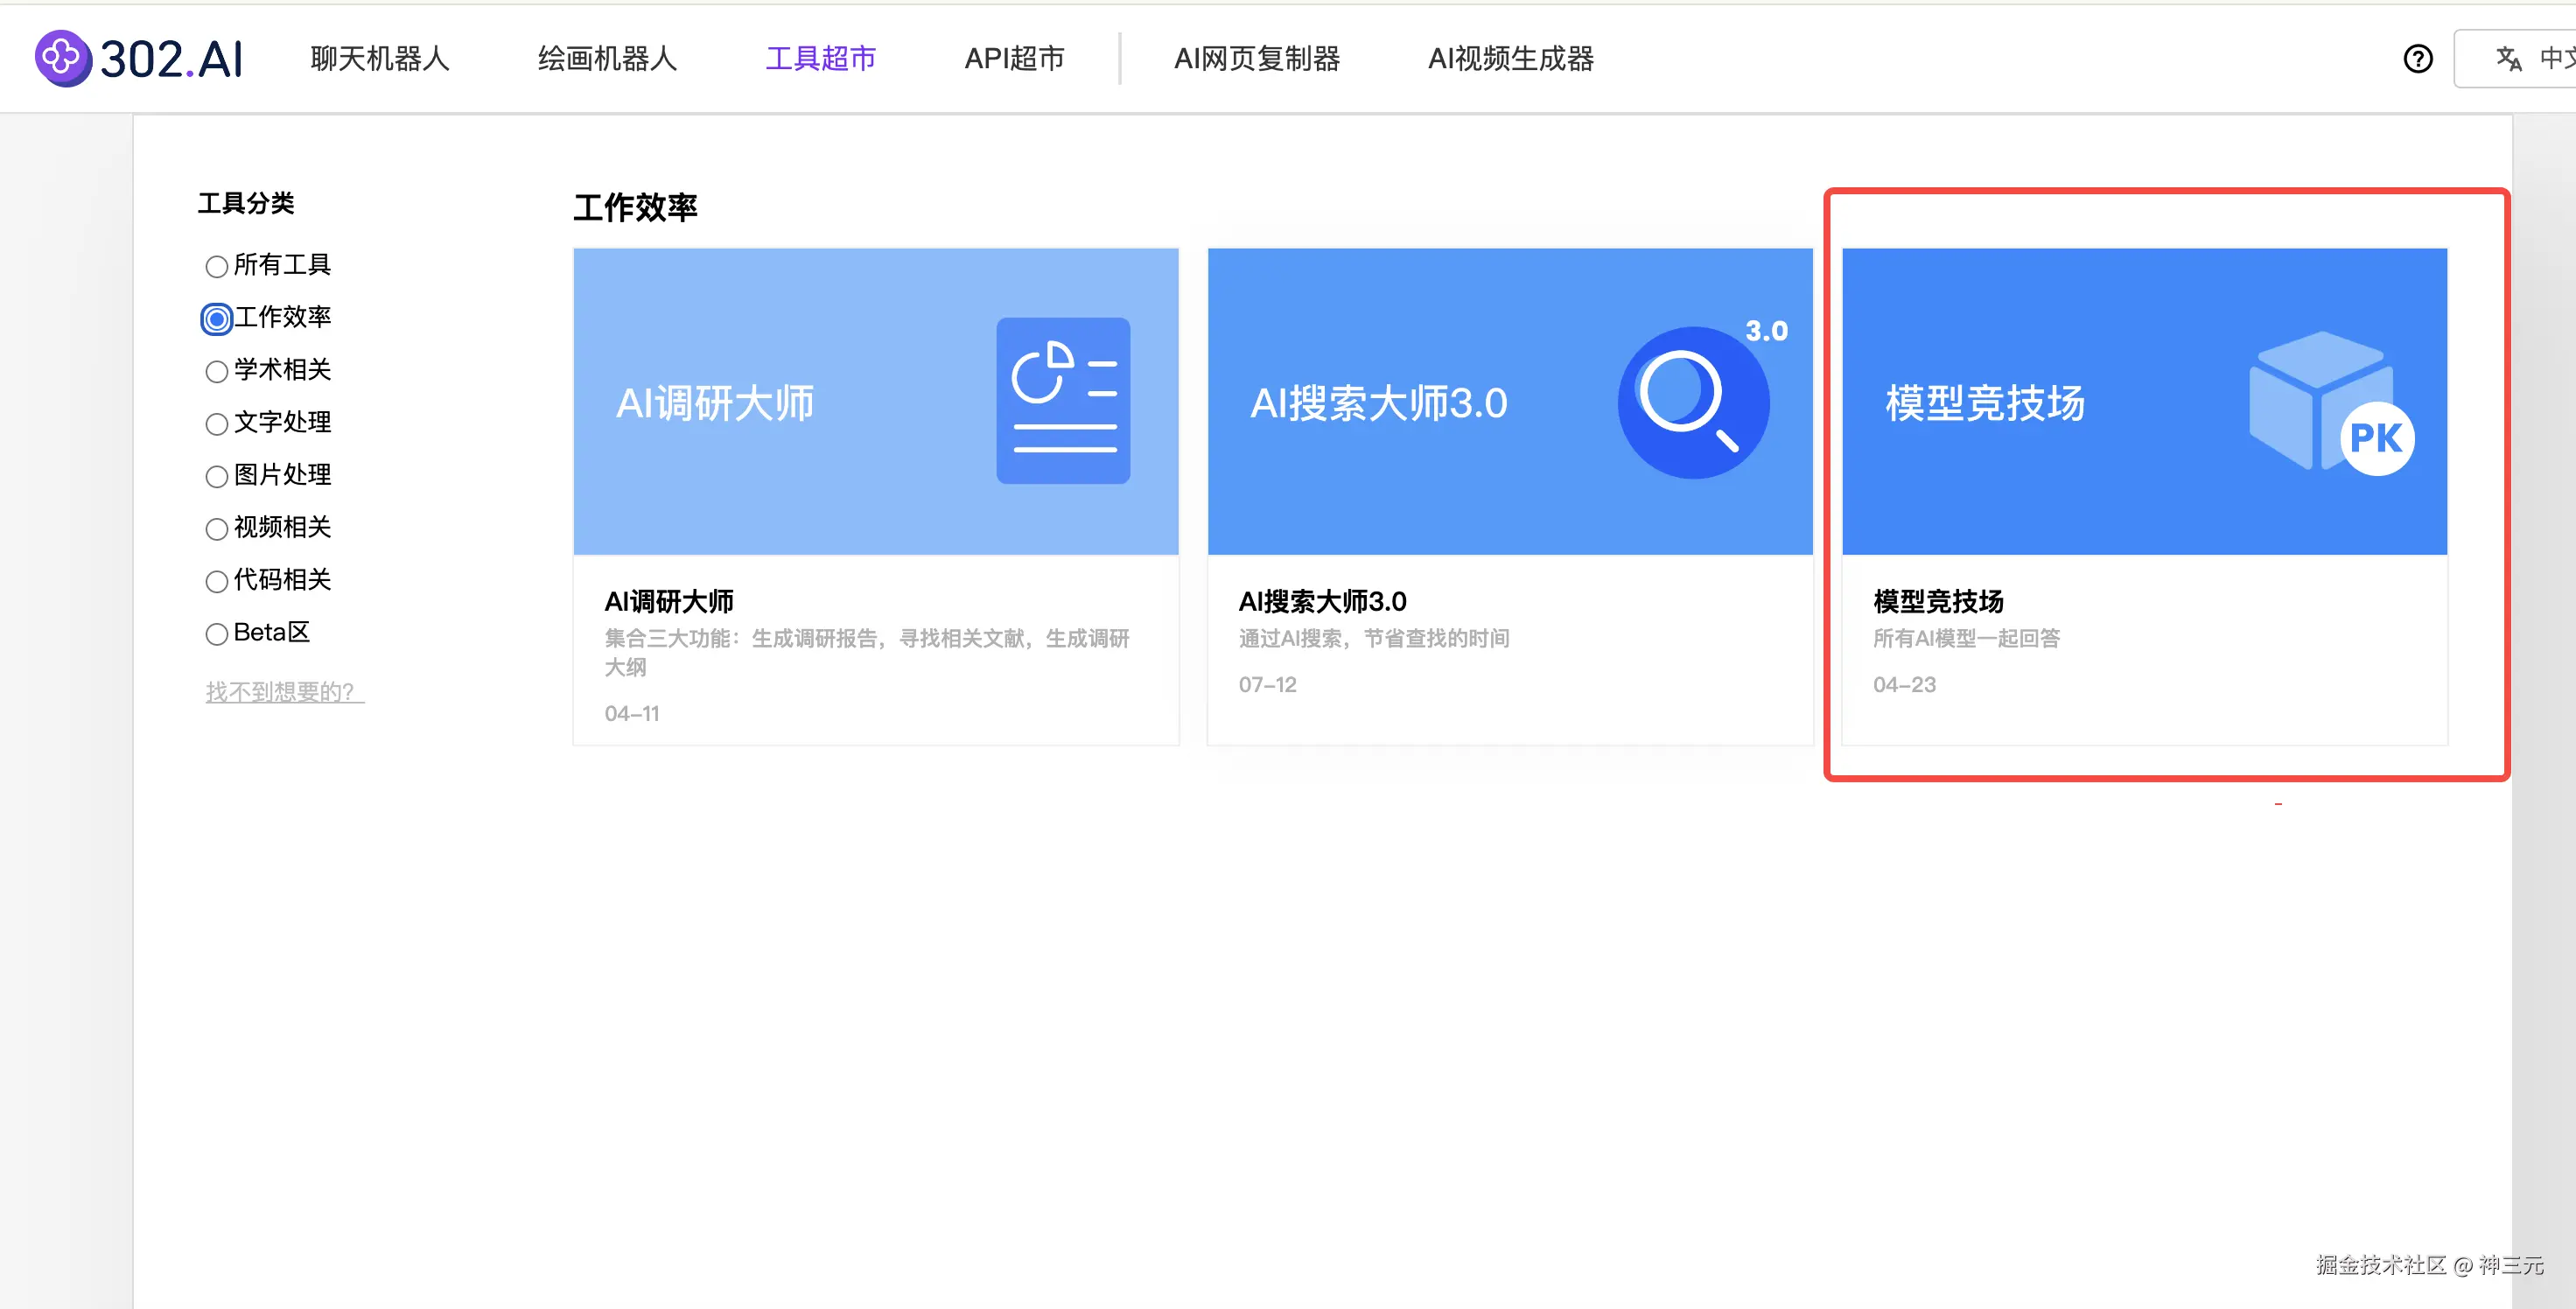
Task: Select the 工作效率 radio option
Action: pyautogui.click(x=217, y=319)
